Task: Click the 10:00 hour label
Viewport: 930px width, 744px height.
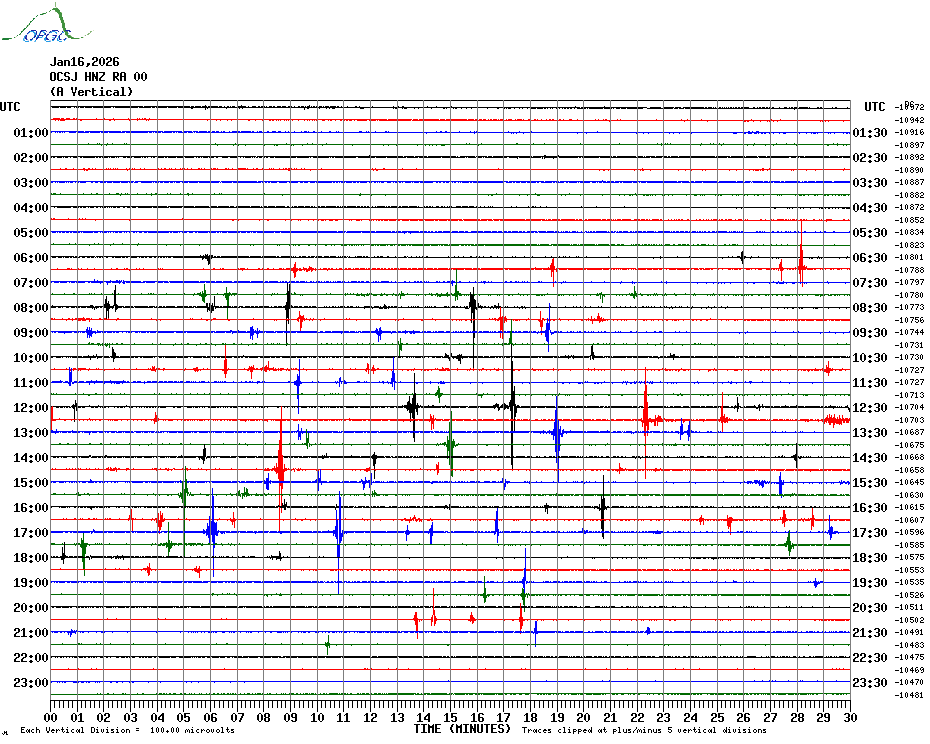Action: coord(31,358)
